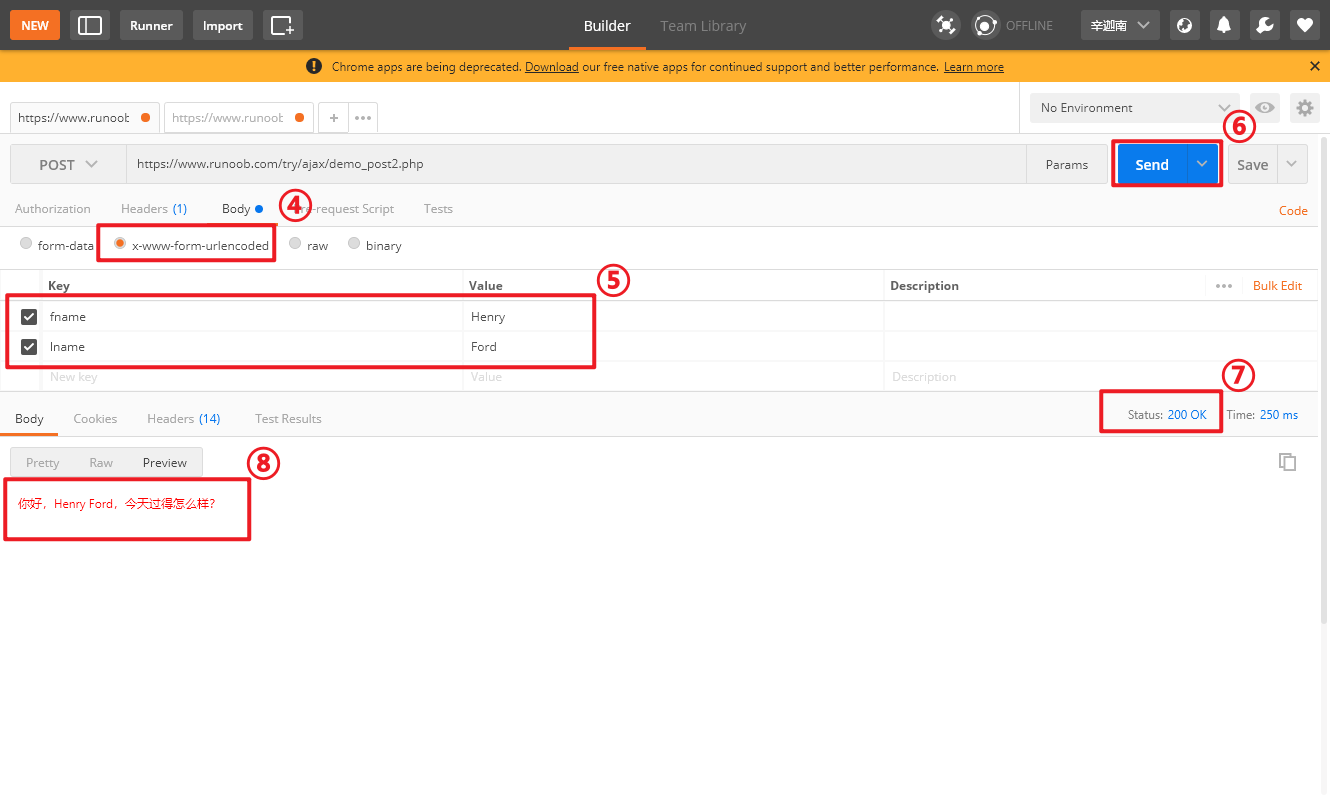Open the Runner button
Screen dimensions: 1330x798
coord(151,25)
